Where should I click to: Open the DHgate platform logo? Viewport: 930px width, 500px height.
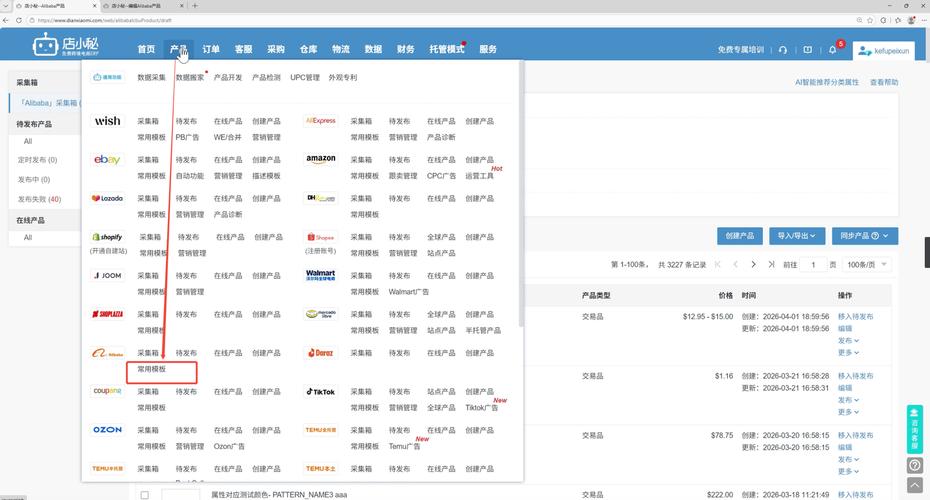[321, 198]
